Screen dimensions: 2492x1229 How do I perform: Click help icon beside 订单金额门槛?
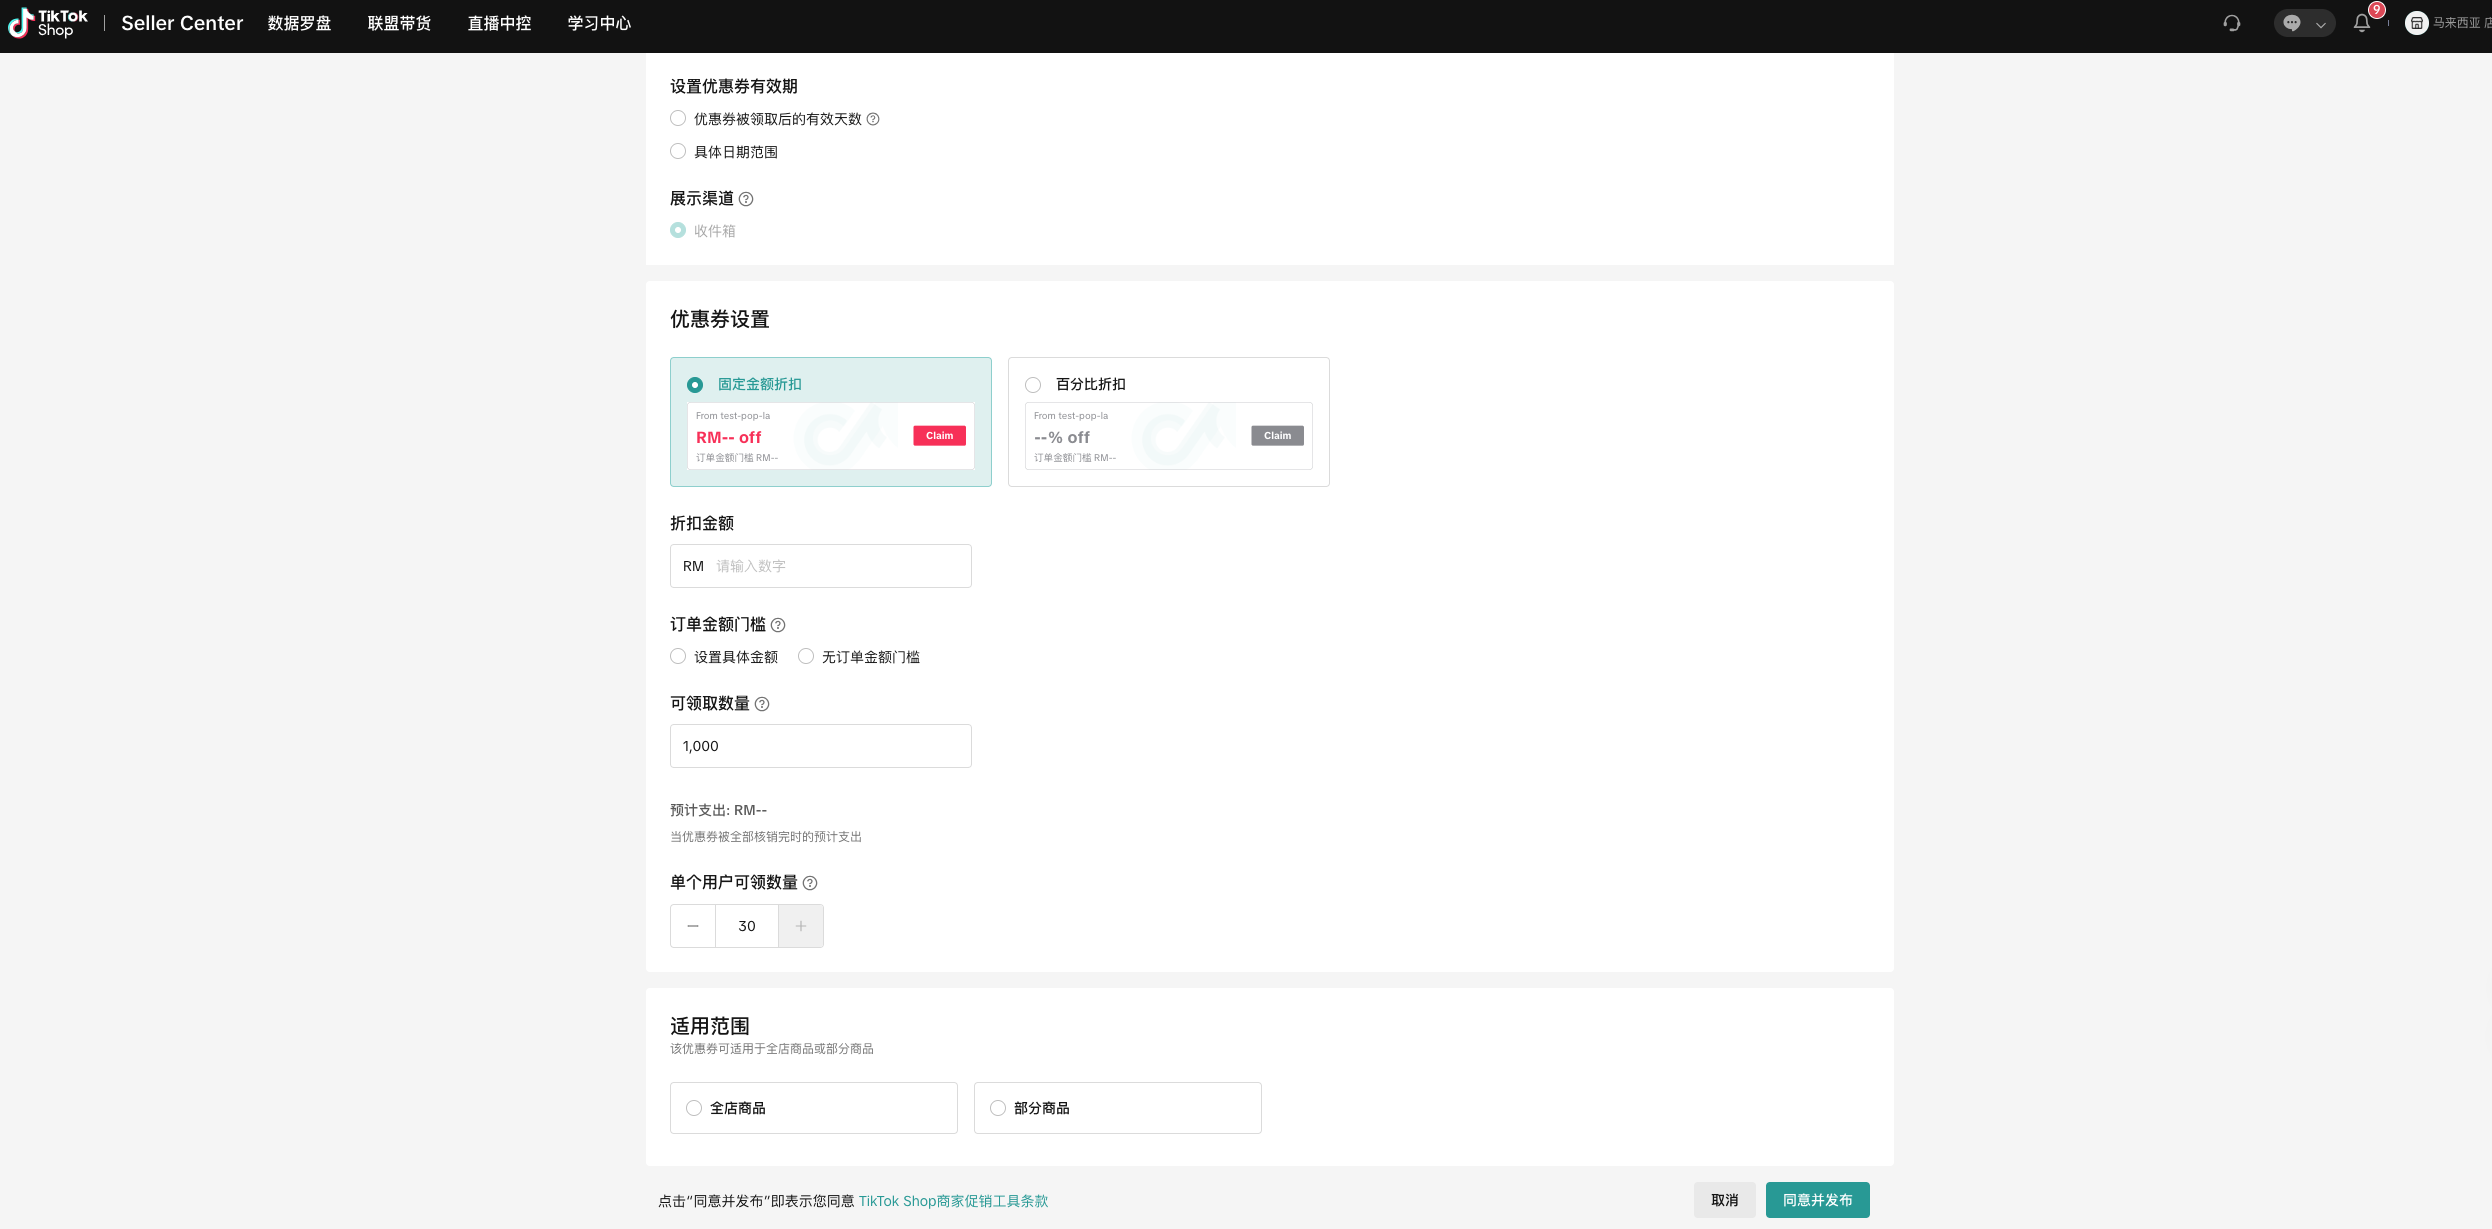778,625
